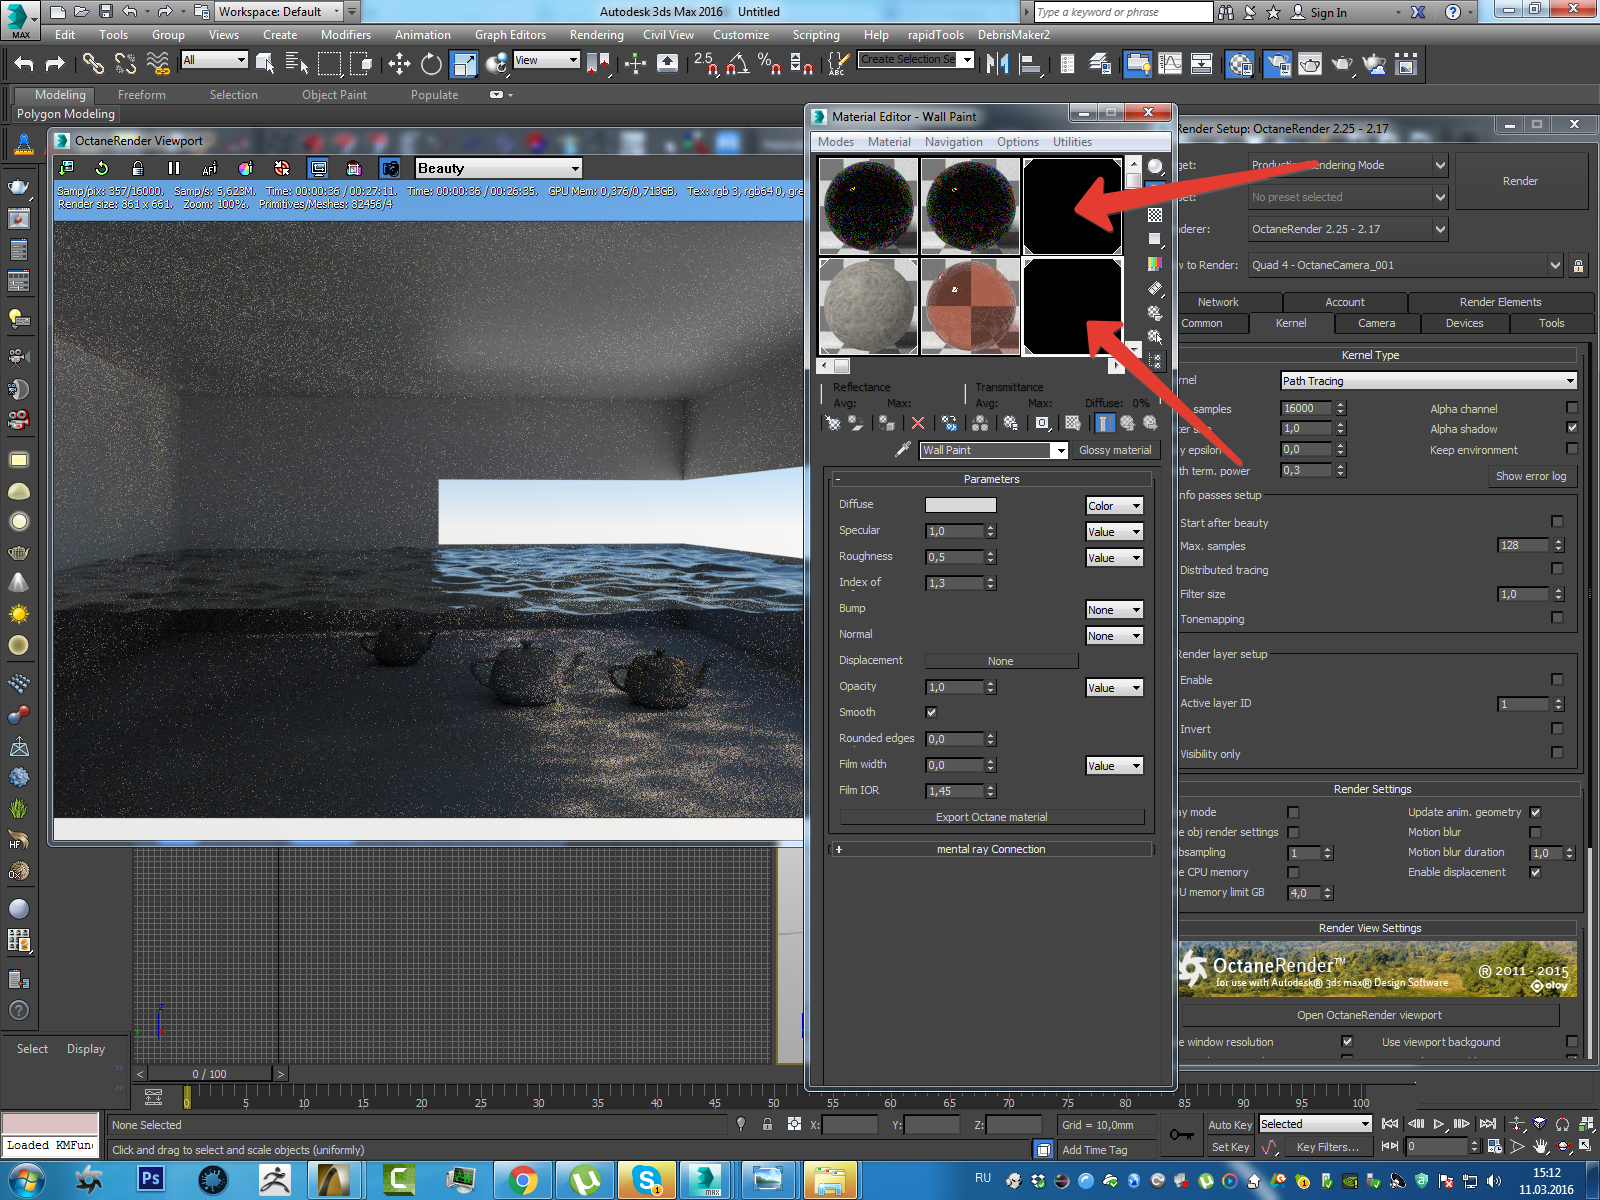
Task: Open Google Chrome from the taskbar
Action: click(523, 1180)
